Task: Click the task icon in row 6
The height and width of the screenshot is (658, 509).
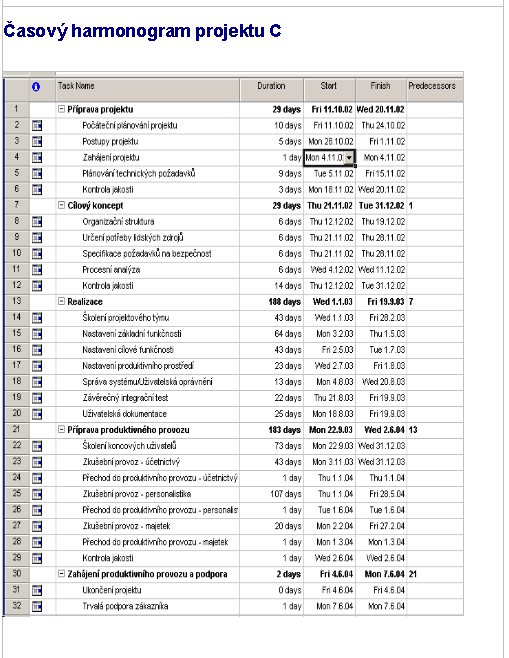Action: coord(37,189)
